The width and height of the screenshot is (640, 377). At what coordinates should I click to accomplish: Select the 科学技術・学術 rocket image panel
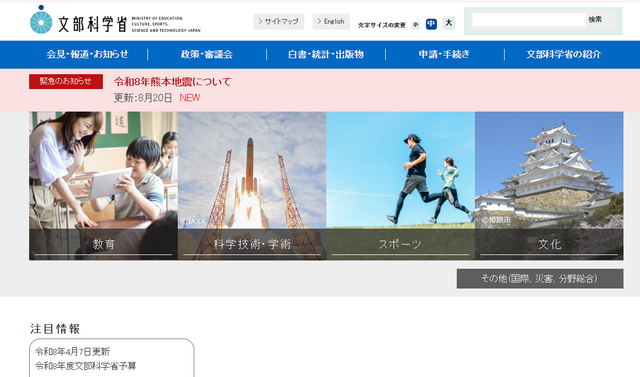252,186
